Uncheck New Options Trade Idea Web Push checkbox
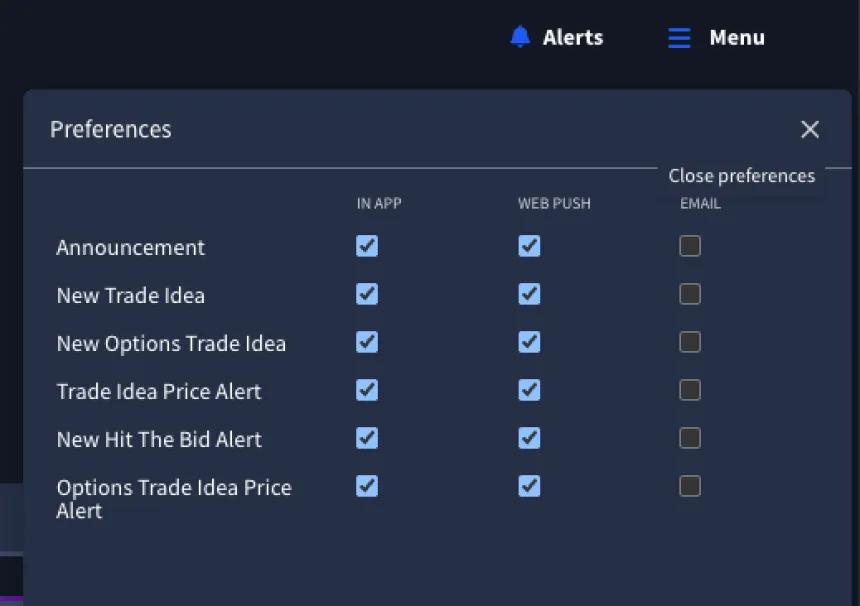860x606 pixels. tap(529, 342)
